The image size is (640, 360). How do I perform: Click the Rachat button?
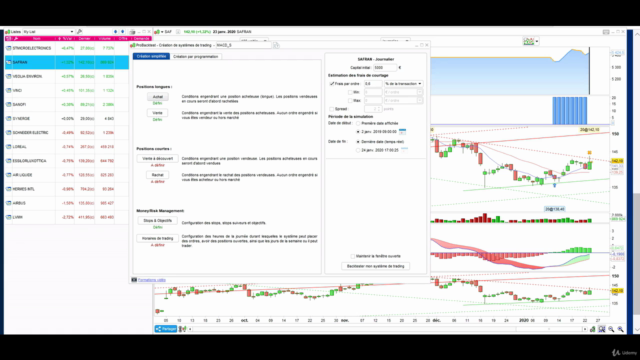coord(158,175)
